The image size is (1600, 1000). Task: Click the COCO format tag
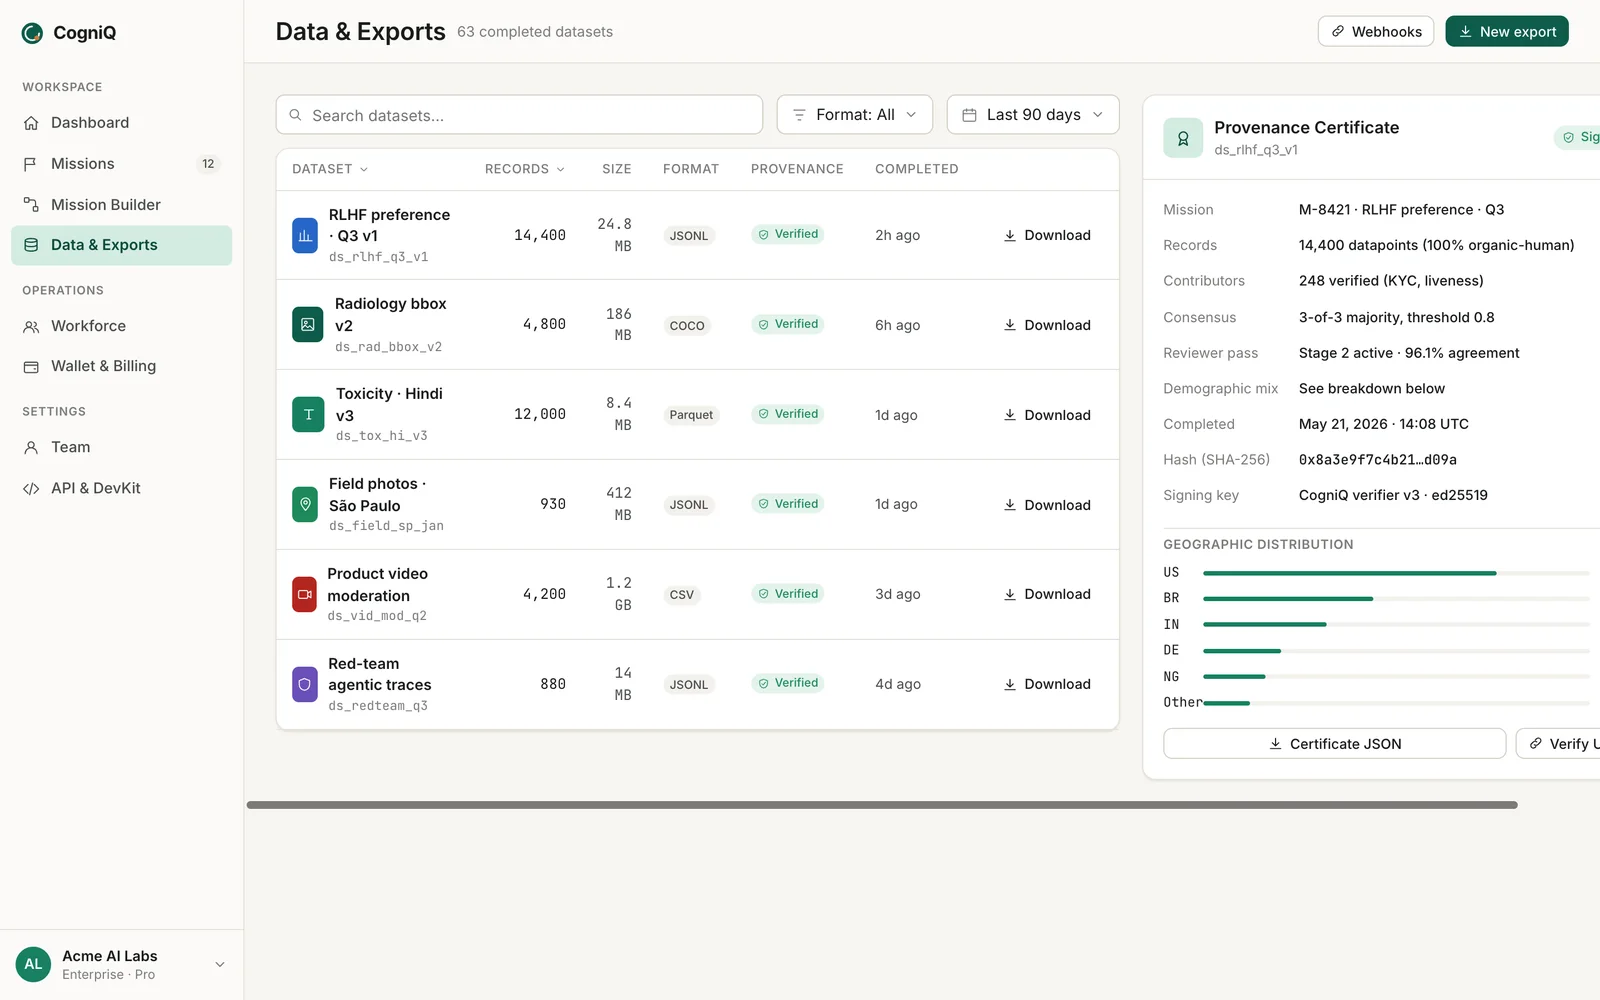(687, 325)
